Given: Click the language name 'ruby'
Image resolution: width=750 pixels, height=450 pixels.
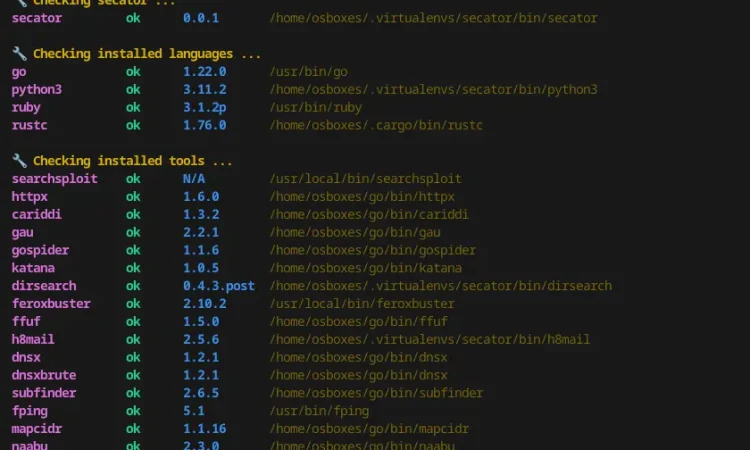Looking at the screenshot, I should [26, 108].
